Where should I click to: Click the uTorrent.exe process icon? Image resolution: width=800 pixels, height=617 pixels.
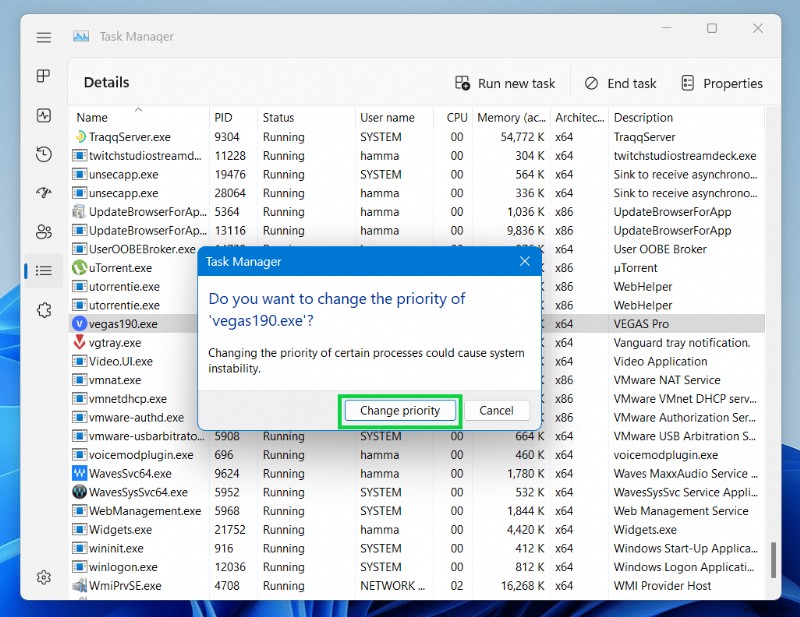[x=81, y=268]
